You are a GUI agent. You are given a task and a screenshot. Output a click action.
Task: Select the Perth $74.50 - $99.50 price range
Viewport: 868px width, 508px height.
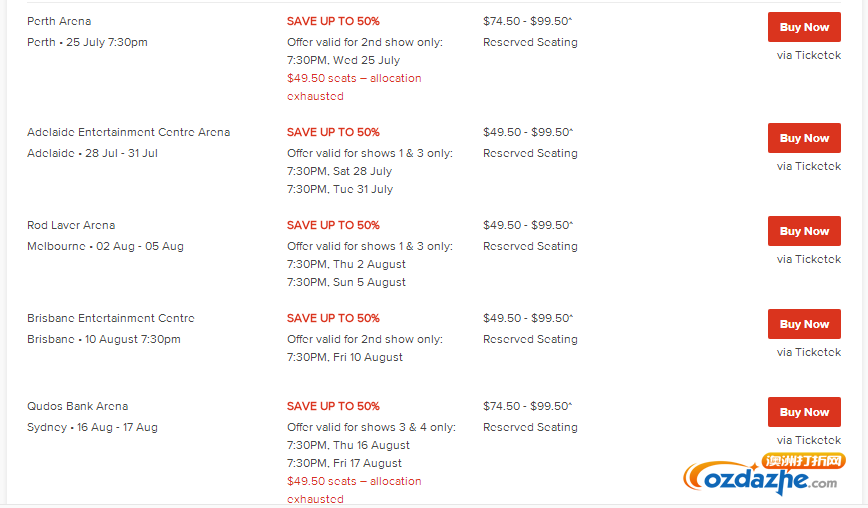528,21
